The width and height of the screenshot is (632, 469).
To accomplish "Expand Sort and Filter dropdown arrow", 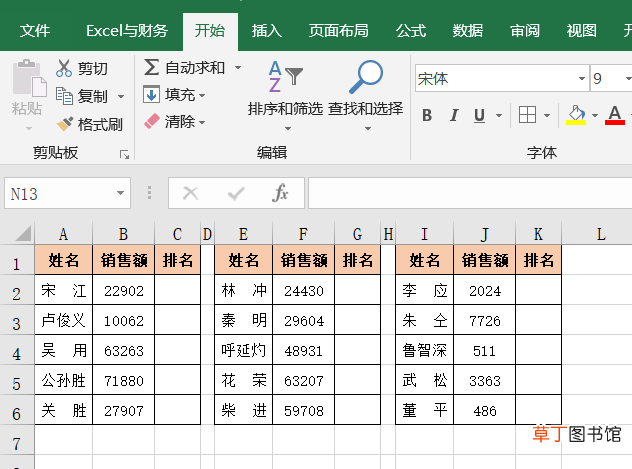I will click(x=287, y=129).
